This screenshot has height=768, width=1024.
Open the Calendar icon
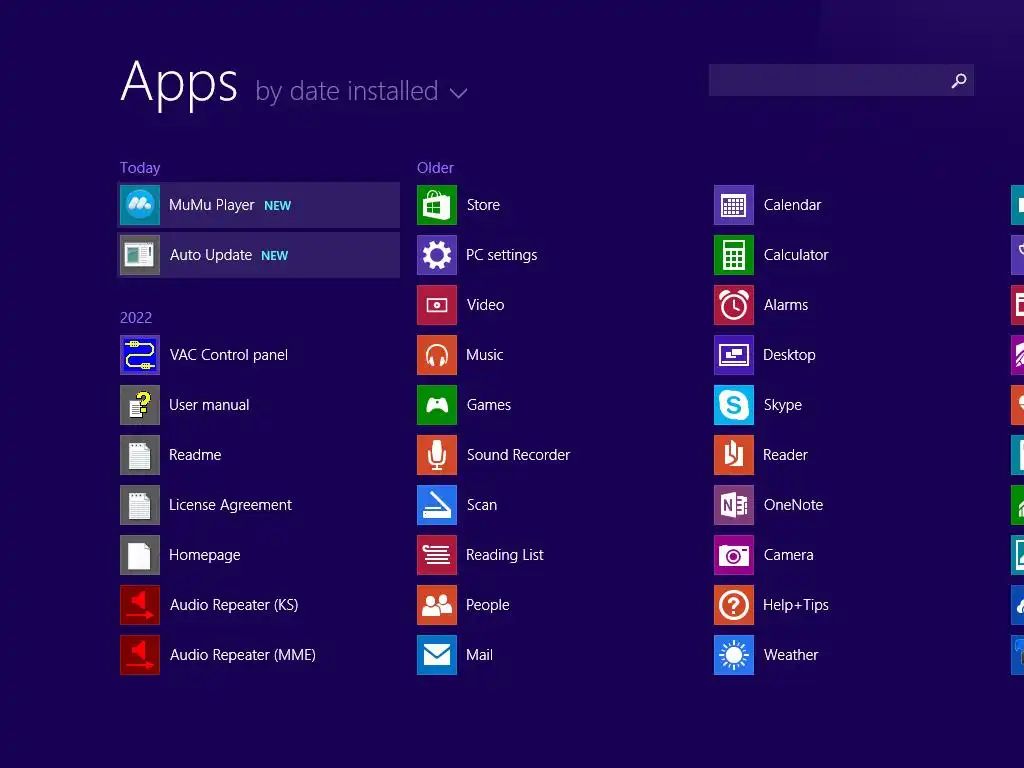[x=734, y=205]
